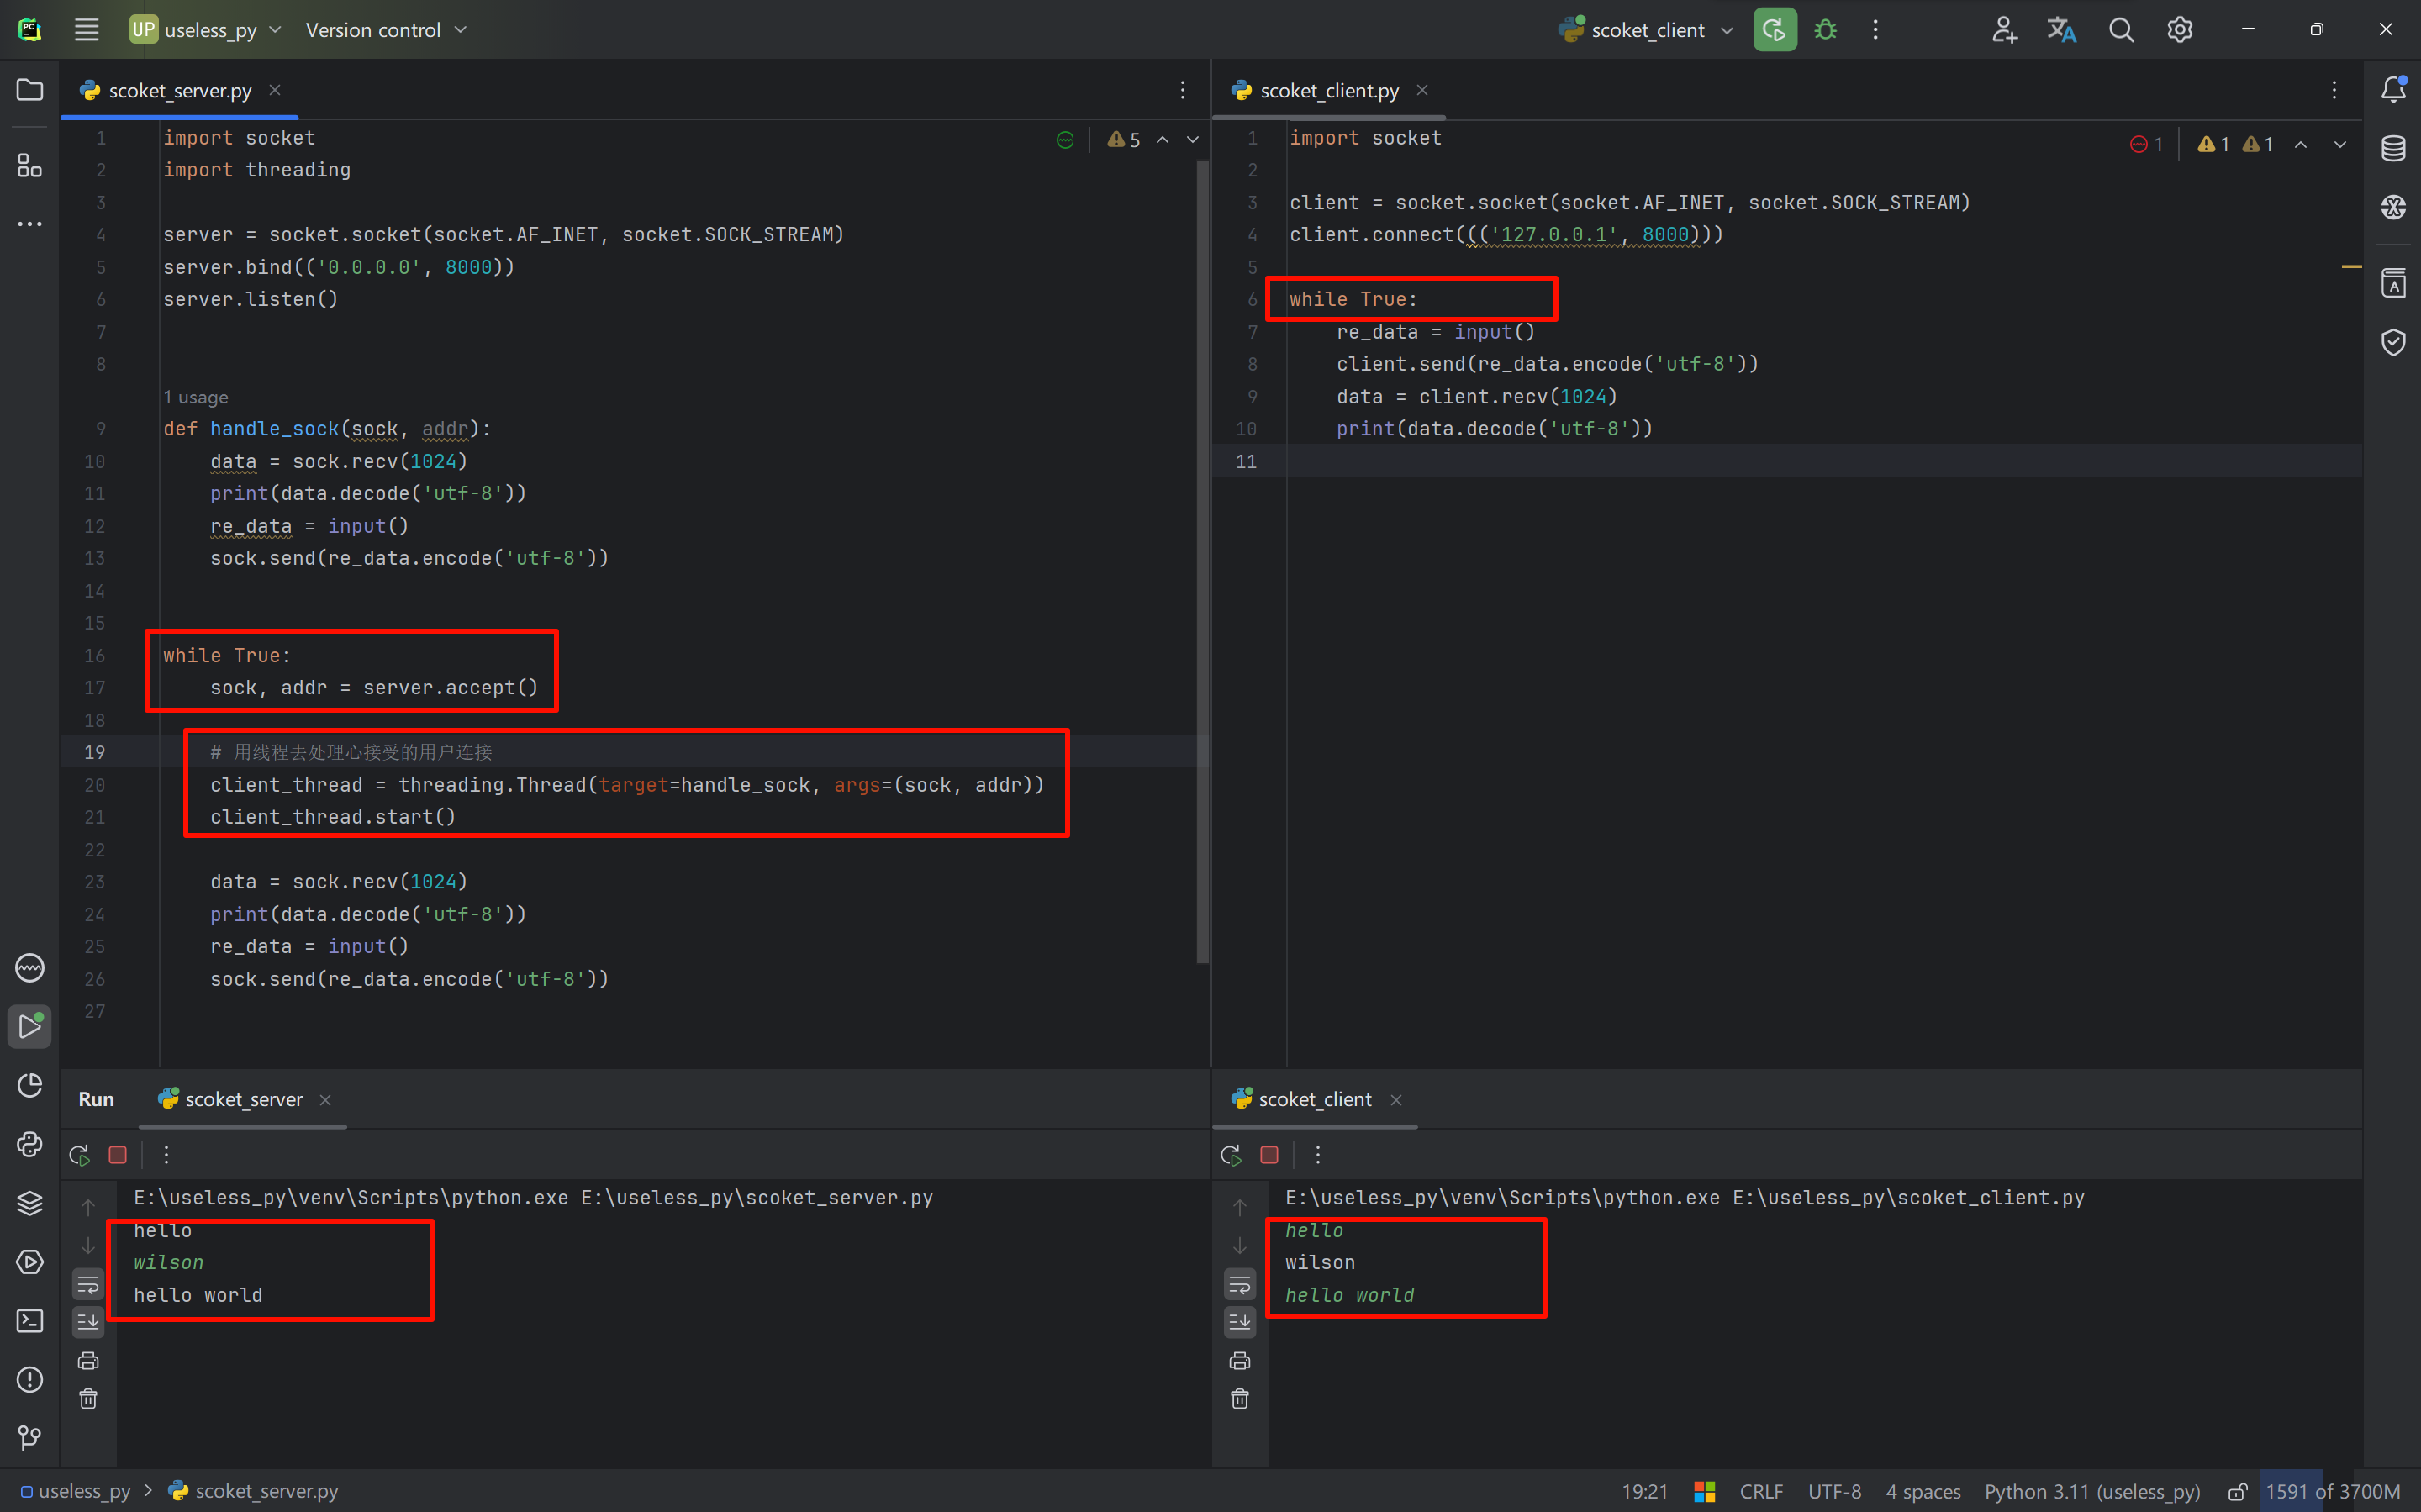The image size is (2421, 1512).
Task: Open the Project folder tool window
Action: point(30,90)
